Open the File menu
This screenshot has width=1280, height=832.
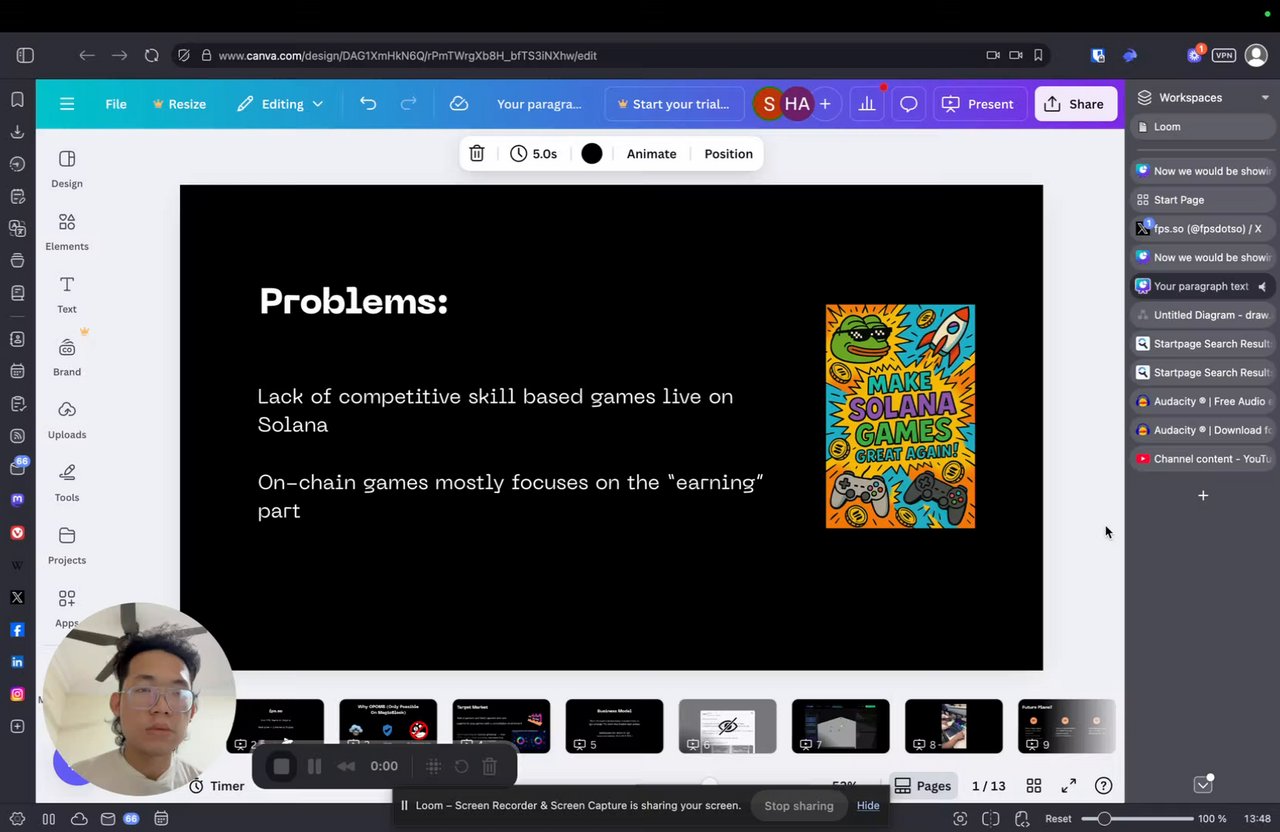point(116,104)
